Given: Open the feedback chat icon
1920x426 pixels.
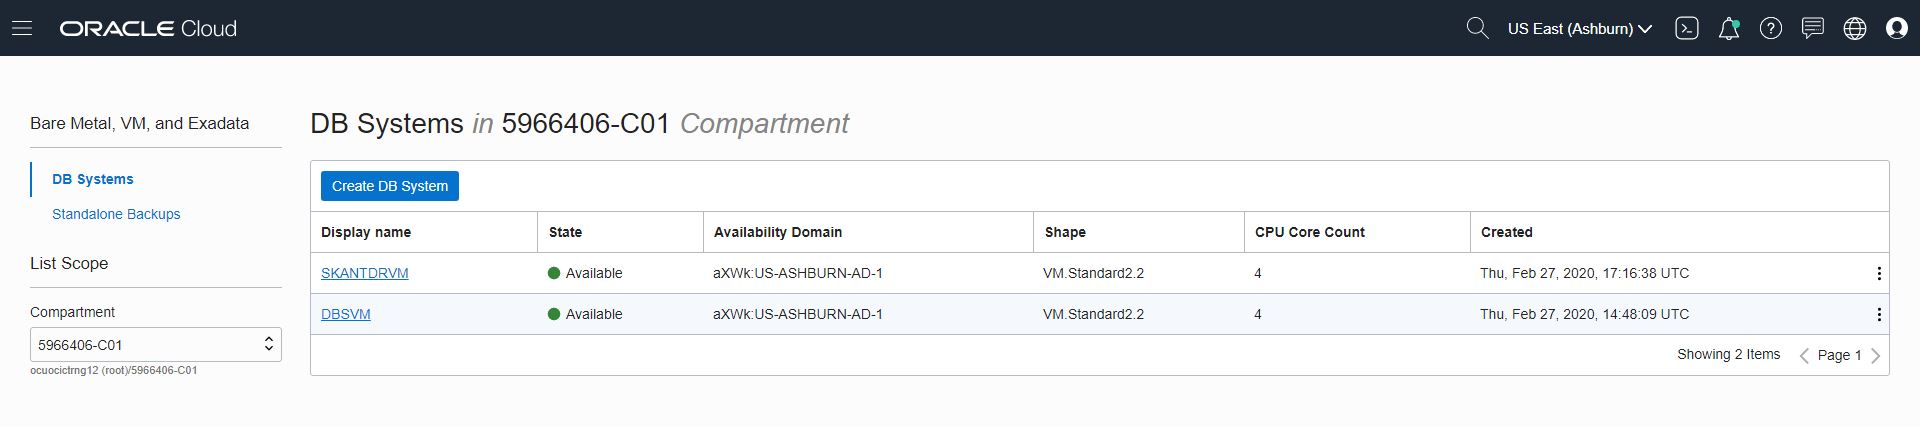Looking at the screenshot, I should 1813,28.
